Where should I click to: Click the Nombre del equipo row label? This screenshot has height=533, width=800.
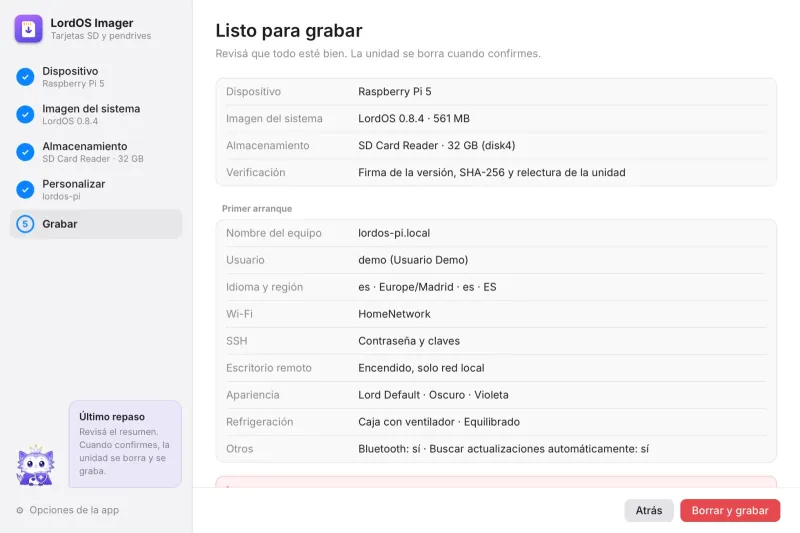tap(274, 234)
